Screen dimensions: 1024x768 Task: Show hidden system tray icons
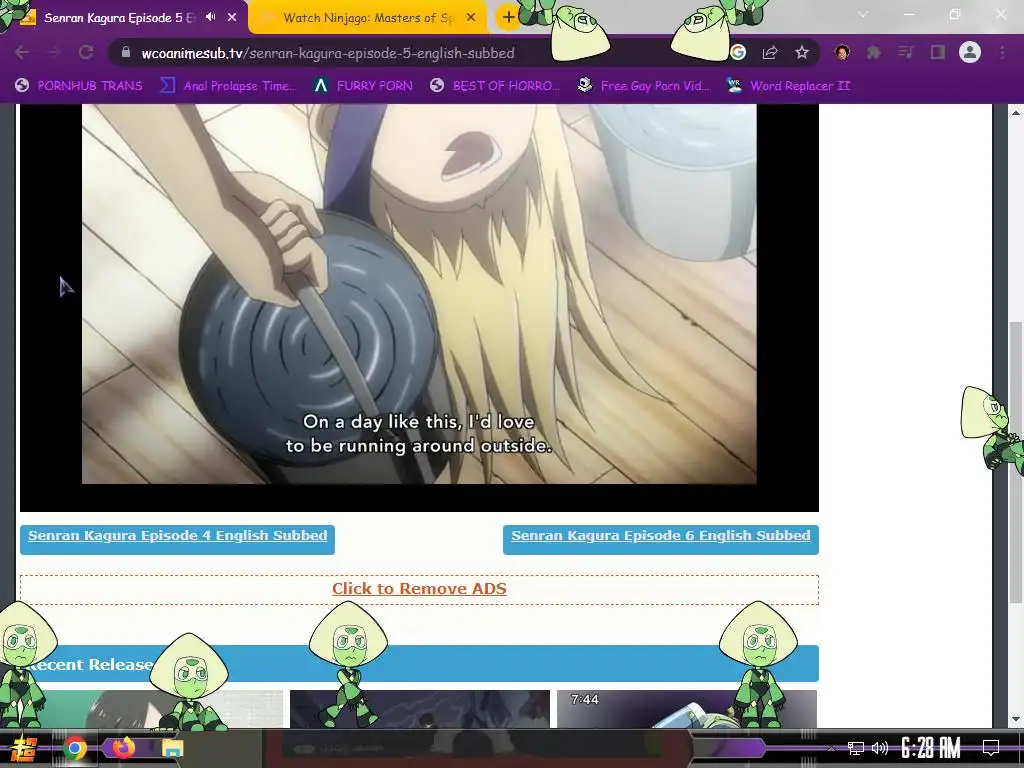[x=831, y=748]
